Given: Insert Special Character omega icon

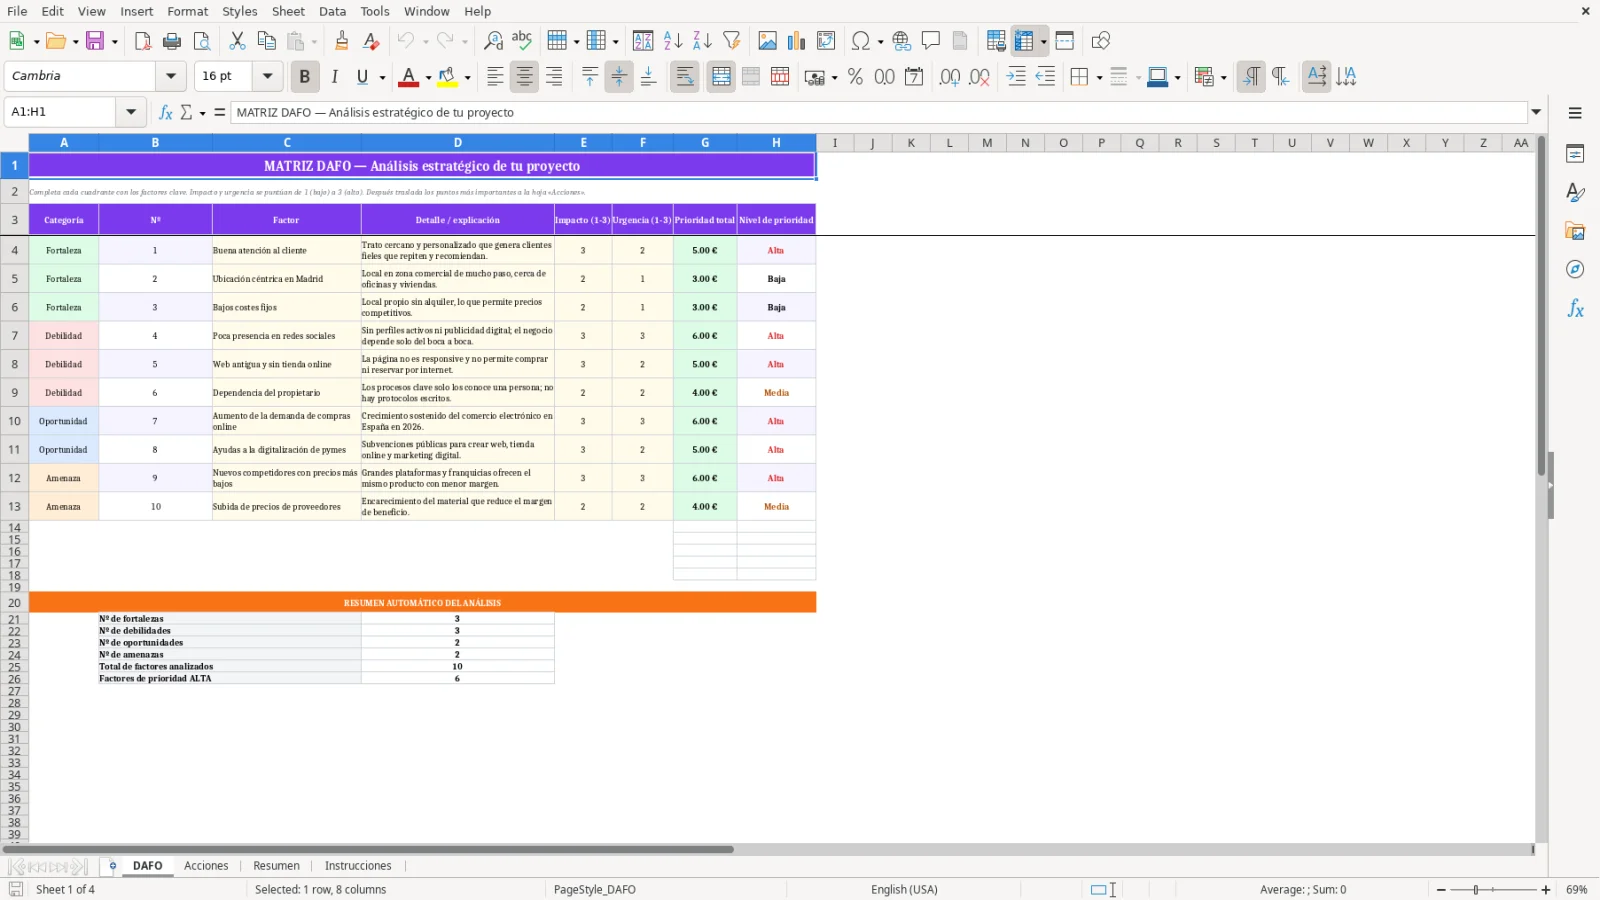Looking at the screenshot, I should (860, 41).
